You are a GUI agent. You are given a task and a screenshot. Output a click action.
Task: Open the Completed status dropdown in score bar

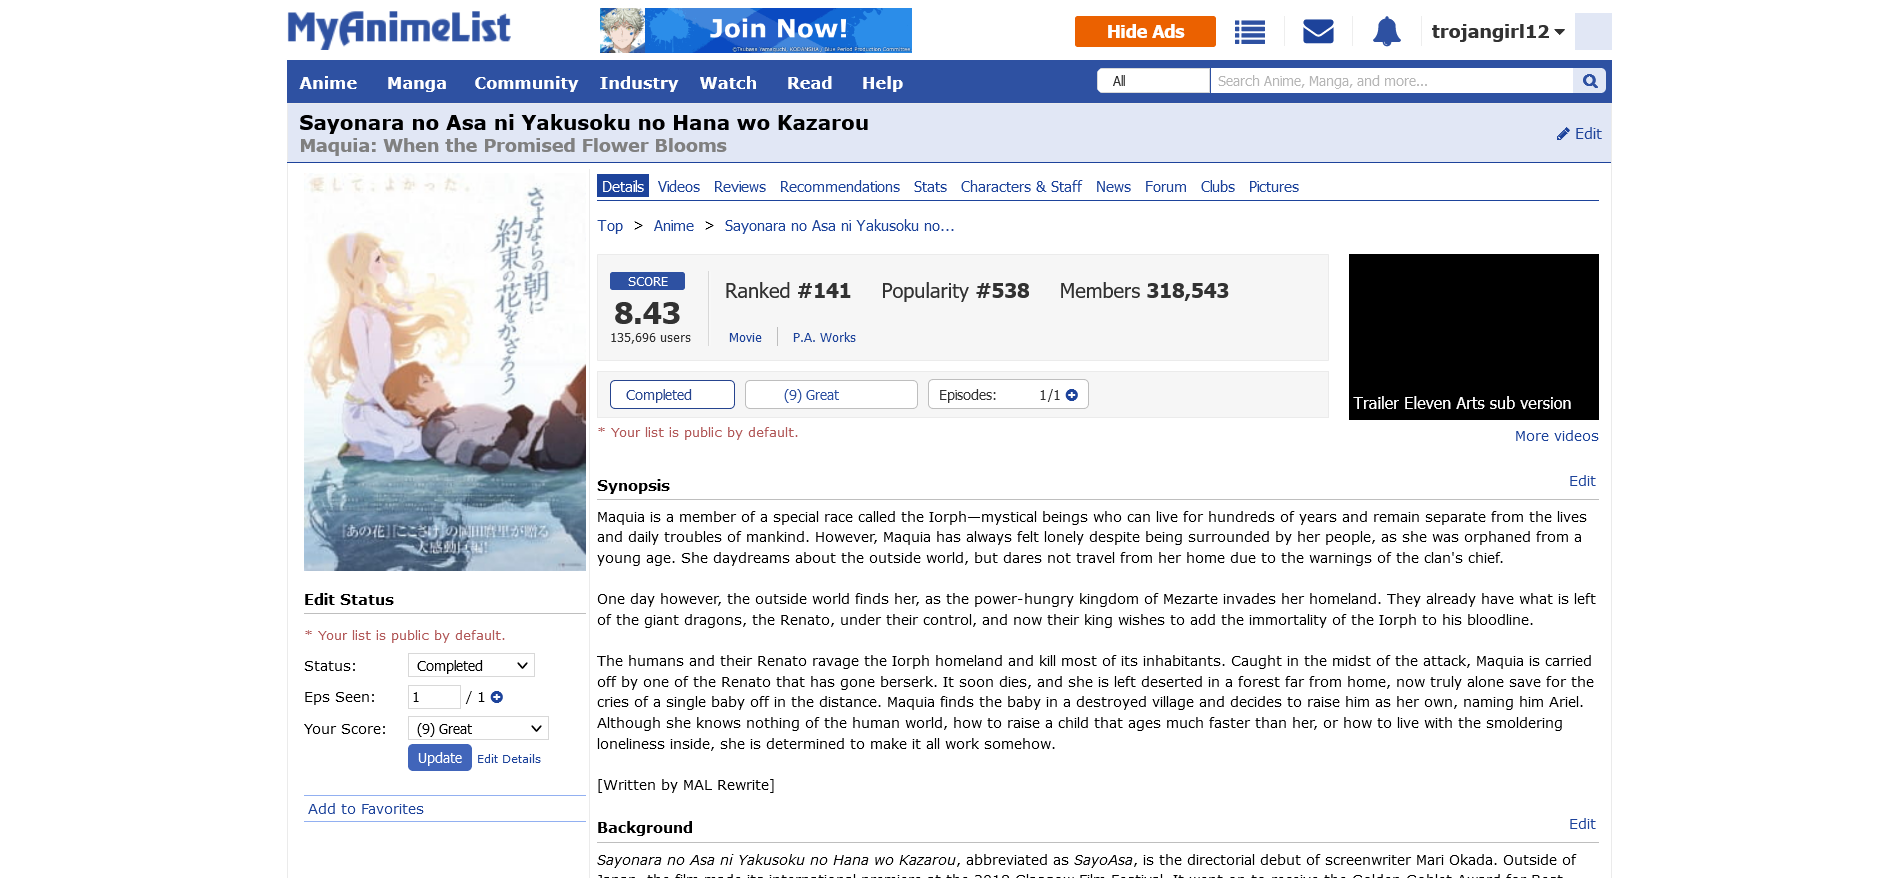pyautogui.click(x=672, y=395)
